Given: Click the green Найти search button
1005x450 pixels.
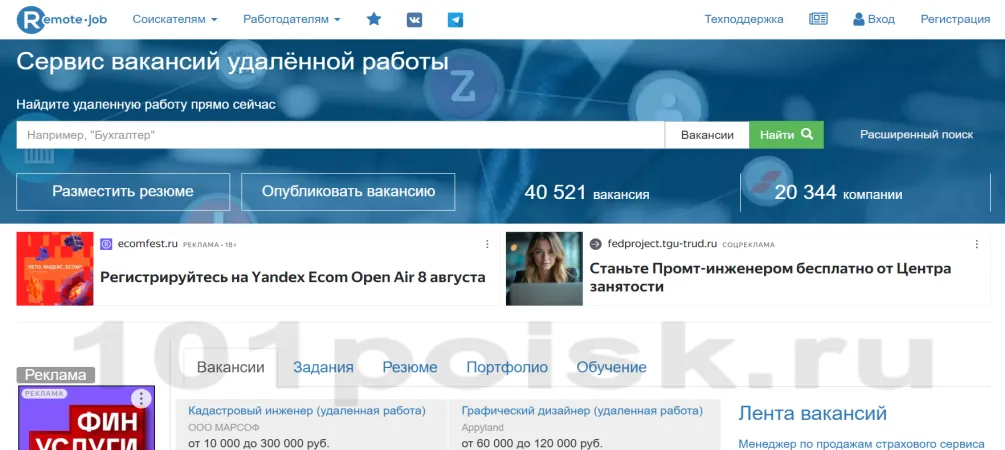Looking at the screenshot, I should (786, 135).
